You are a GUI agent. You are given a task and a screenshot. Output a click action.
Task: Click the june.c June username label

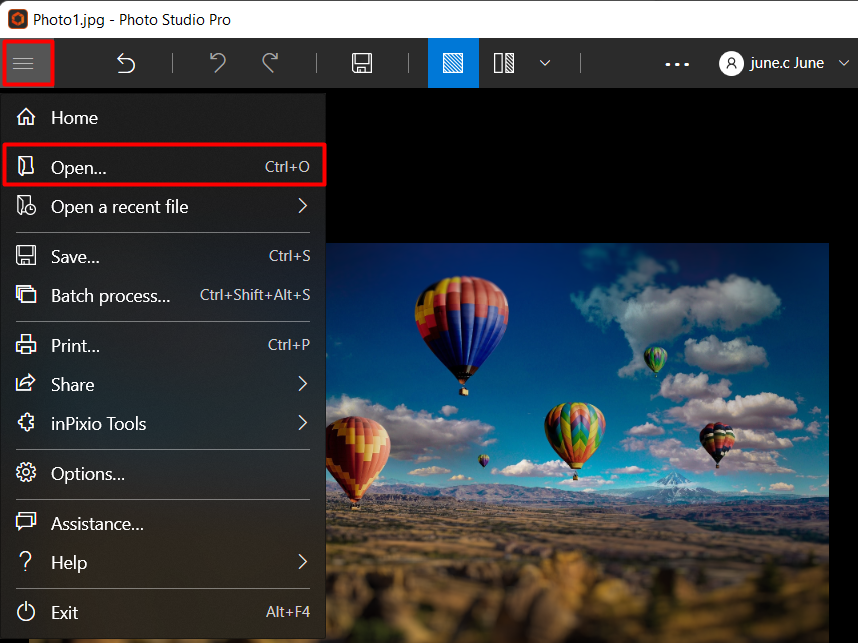tap(787, 63)
